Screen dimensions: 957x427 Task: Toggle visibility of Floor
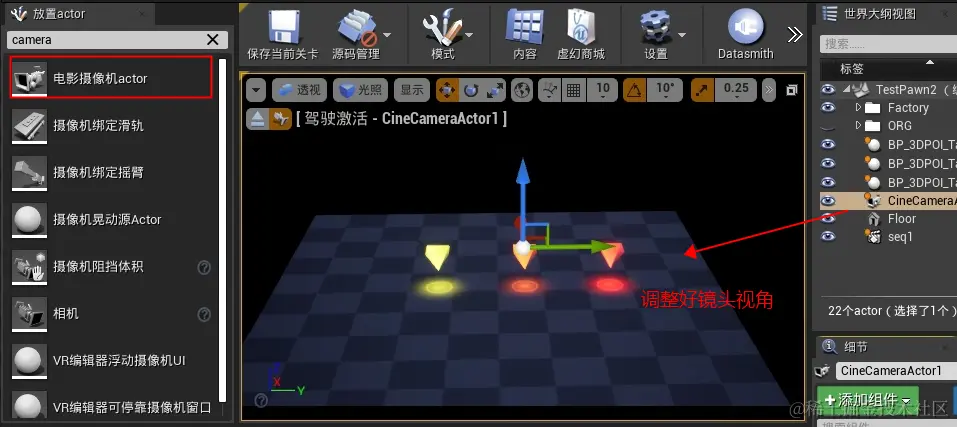point(828,218)
